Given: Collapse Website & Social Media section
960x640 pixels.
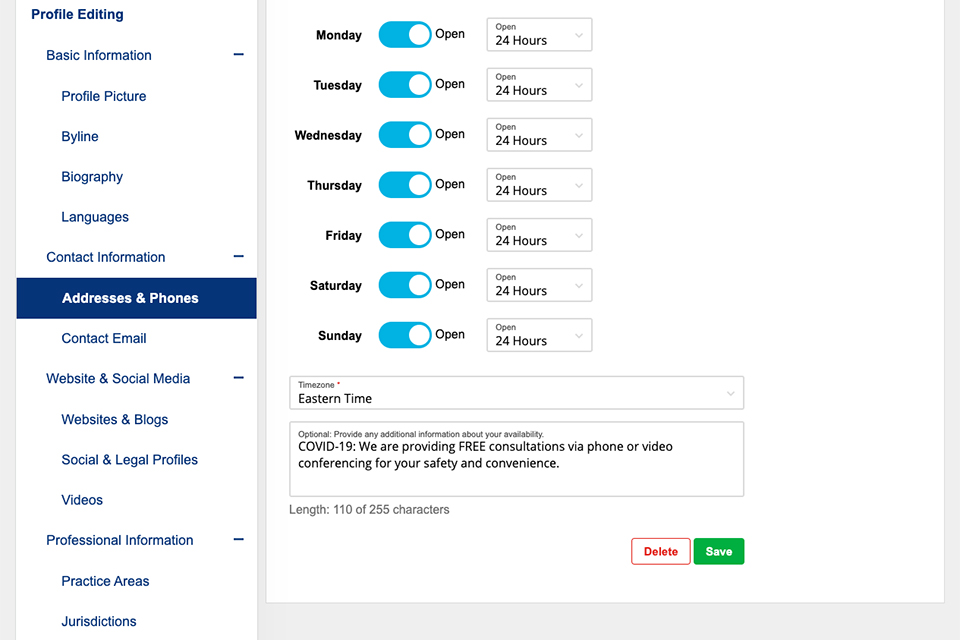Looking at the screenshot, I should [x=238, y=378].
